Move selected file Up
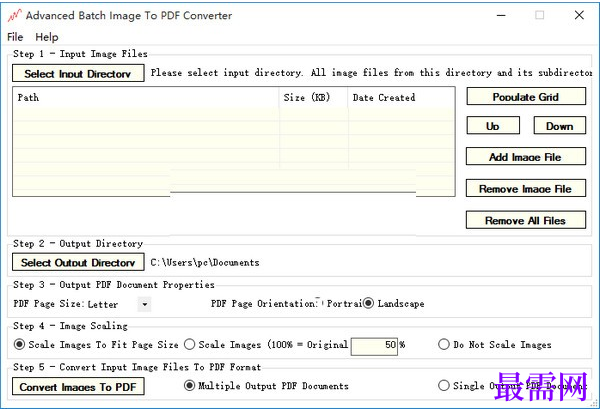Viewport: 606px width, 418px height. coord(493,126)
